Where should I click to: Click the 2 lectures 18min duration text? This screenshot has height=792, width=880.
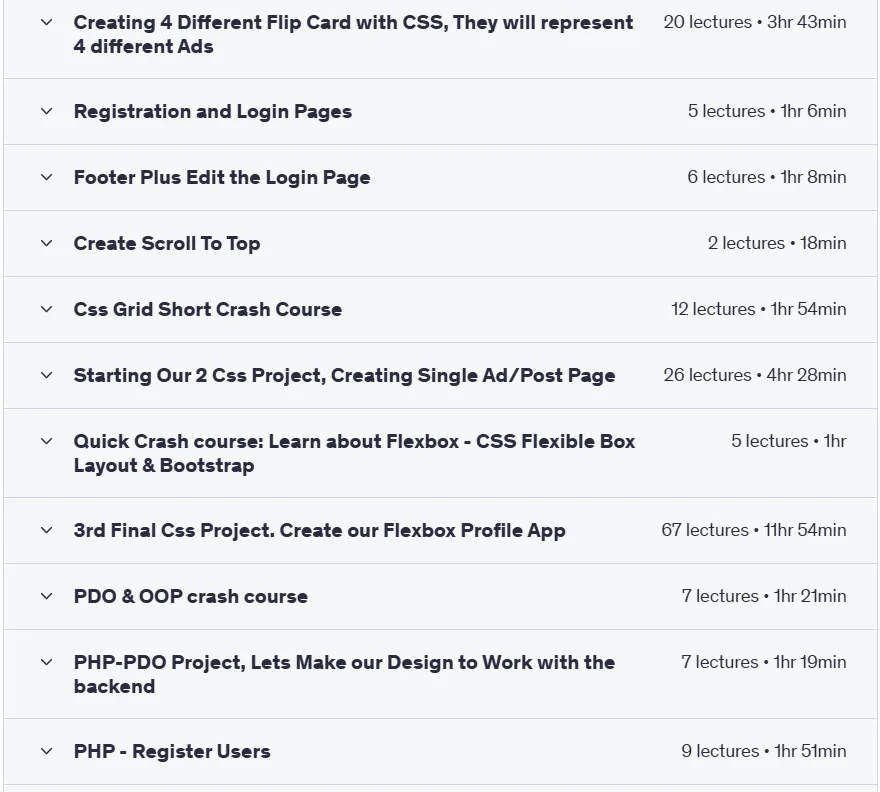tap(777, 243)
